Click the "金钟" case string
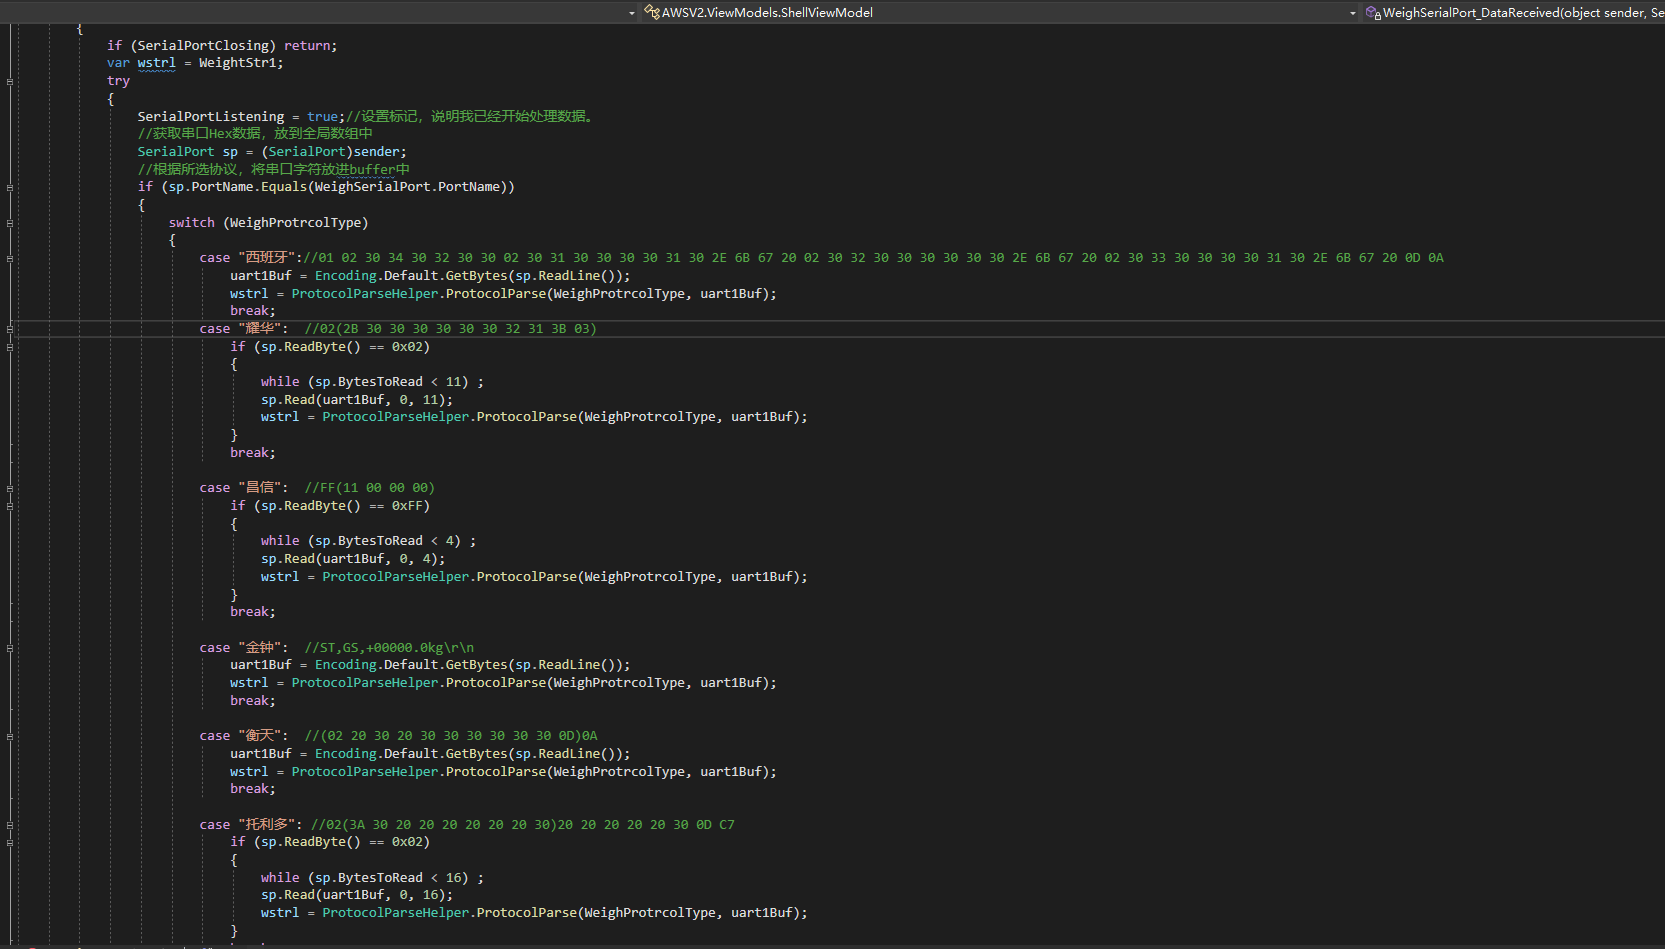 259,648
